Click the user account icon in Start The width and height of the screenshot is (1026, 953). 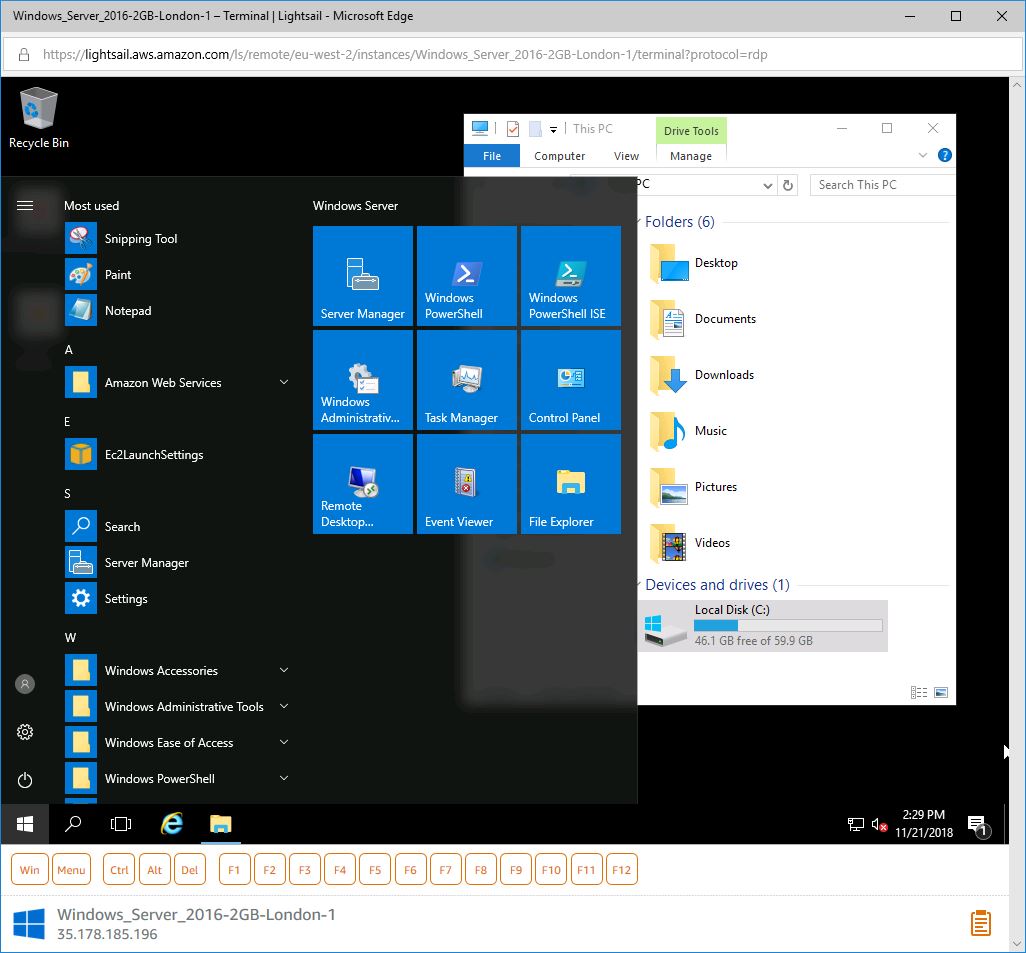coord(25,684)
